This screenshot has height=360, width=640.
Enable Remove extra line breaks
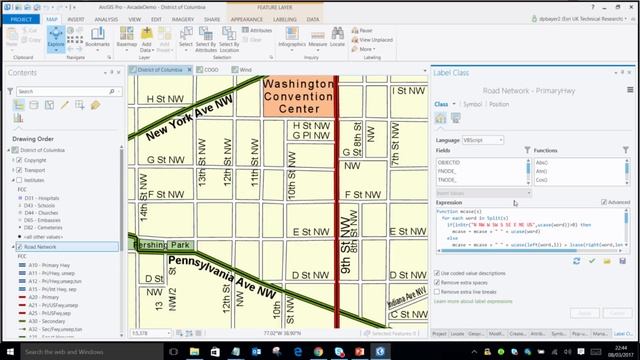[437, 292]
